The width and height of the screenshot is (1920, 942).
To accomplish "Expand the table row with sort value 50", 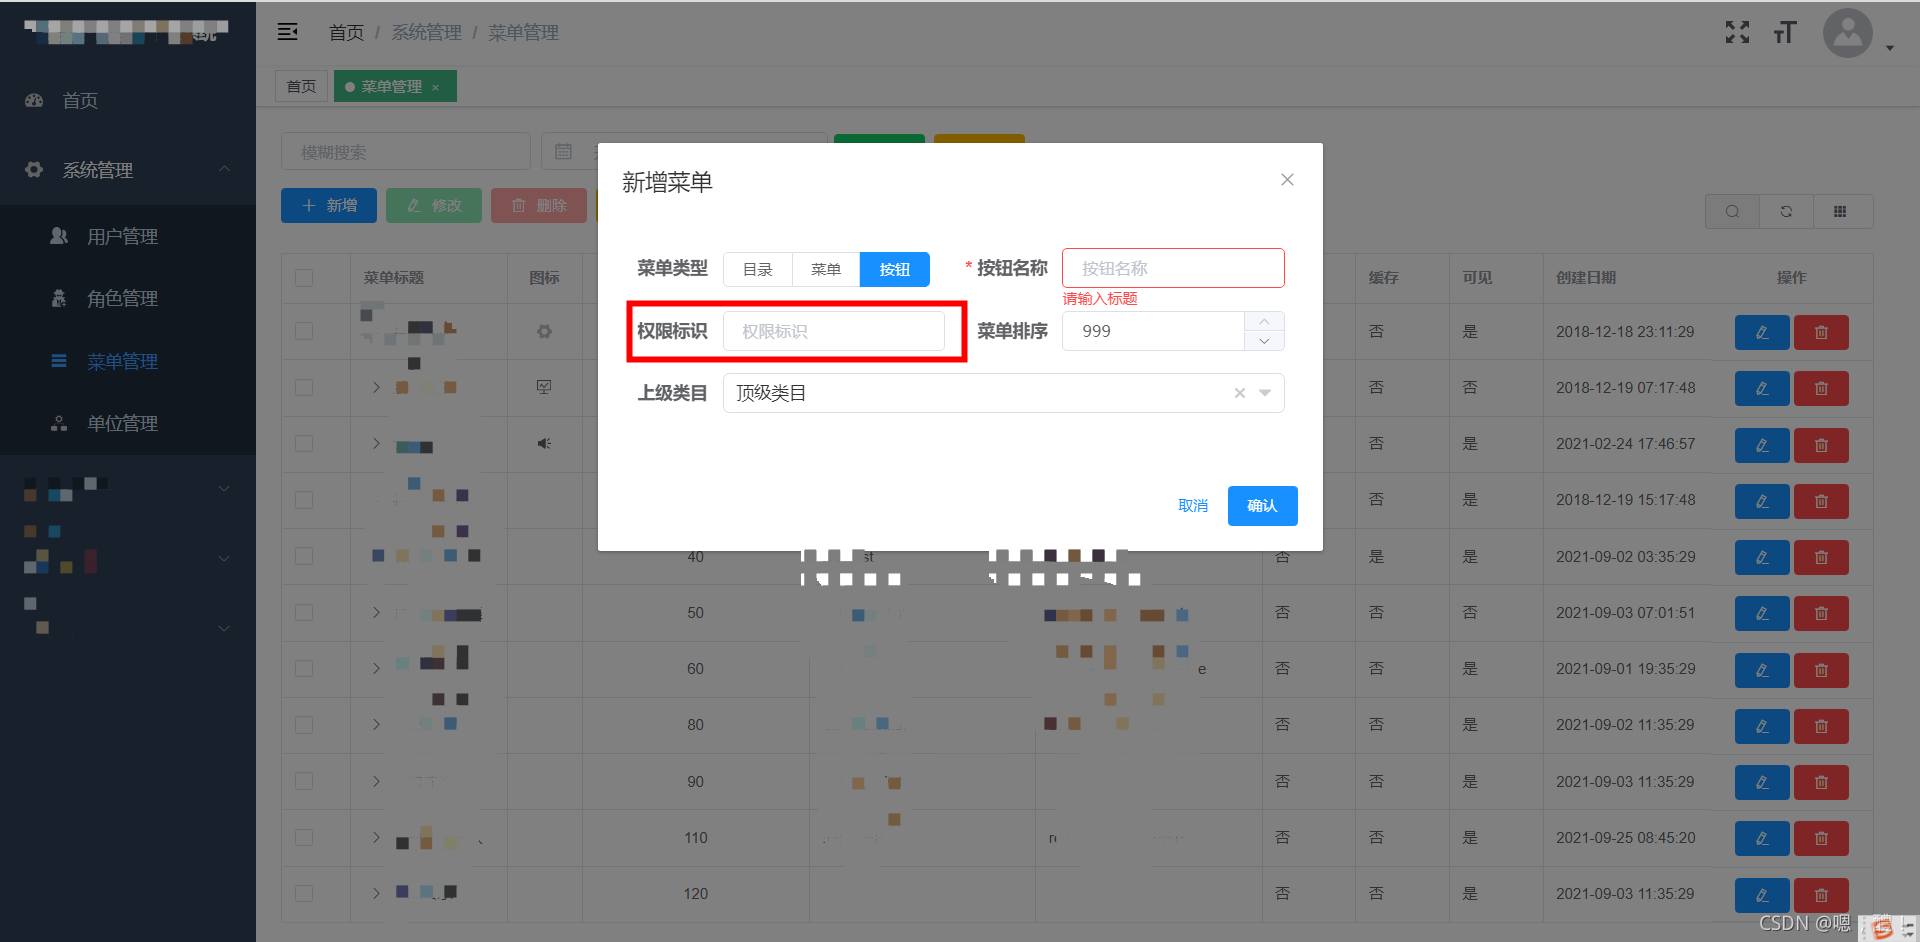I will click(375, 613).
